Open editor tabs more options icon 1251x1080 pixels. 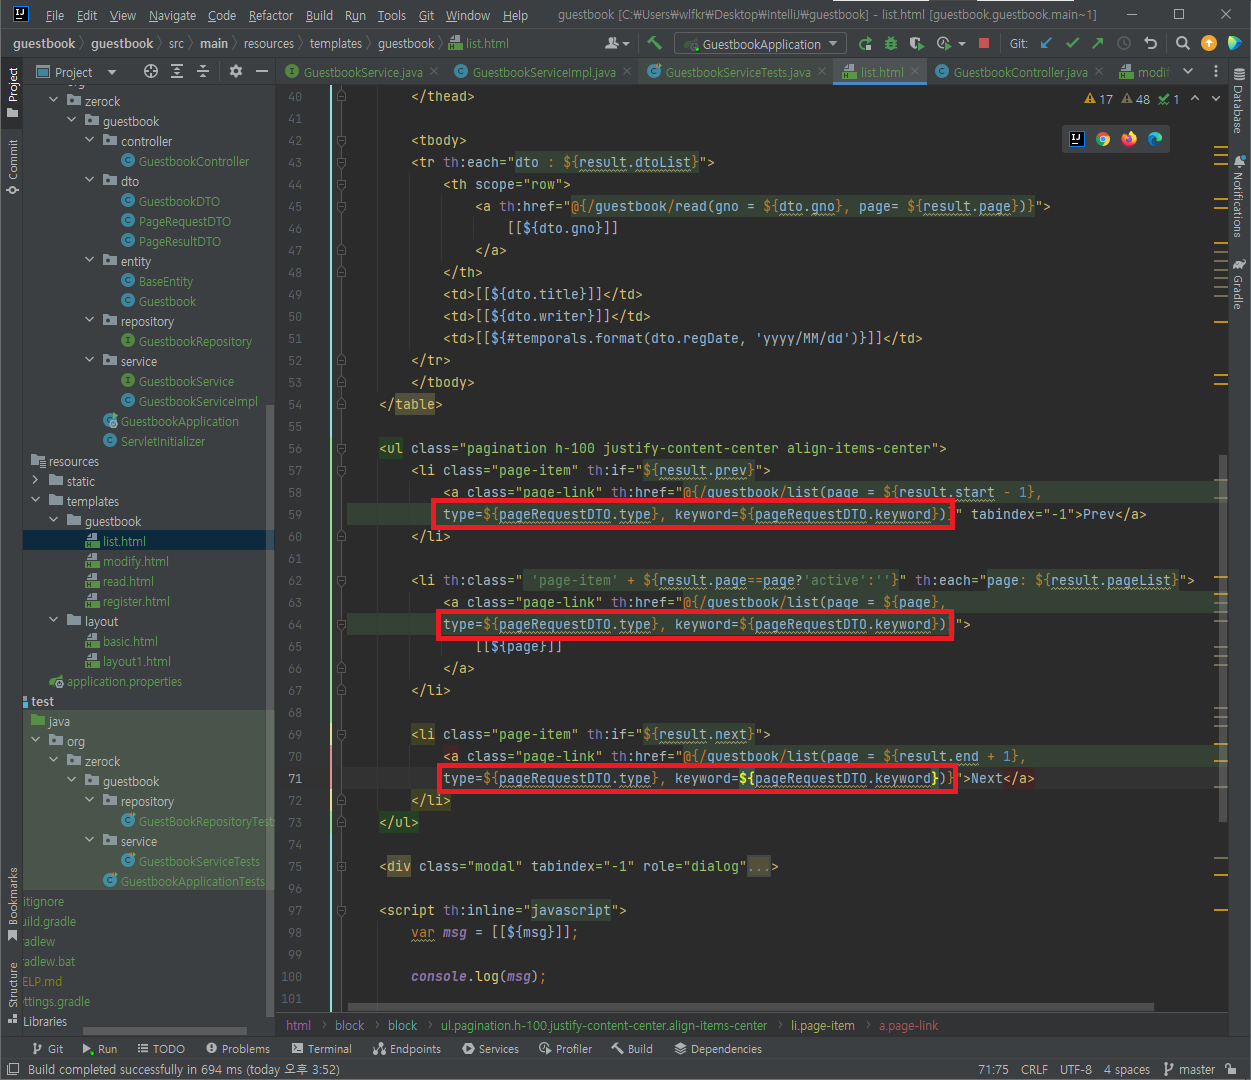(x=1216, y=71)
